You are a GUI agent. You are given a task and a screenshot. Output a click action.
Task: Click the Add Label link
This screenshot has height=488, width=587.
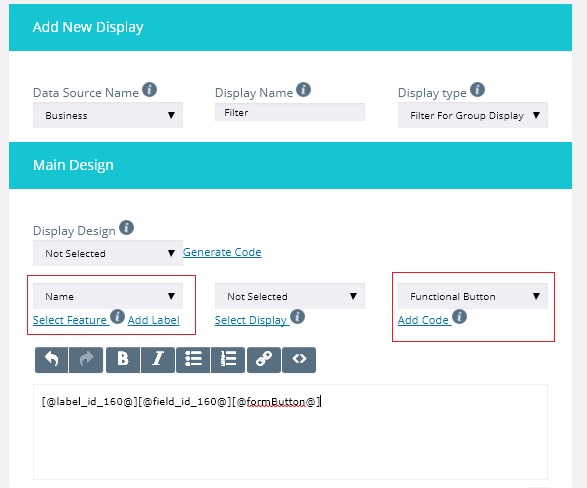tap(154, 320)
